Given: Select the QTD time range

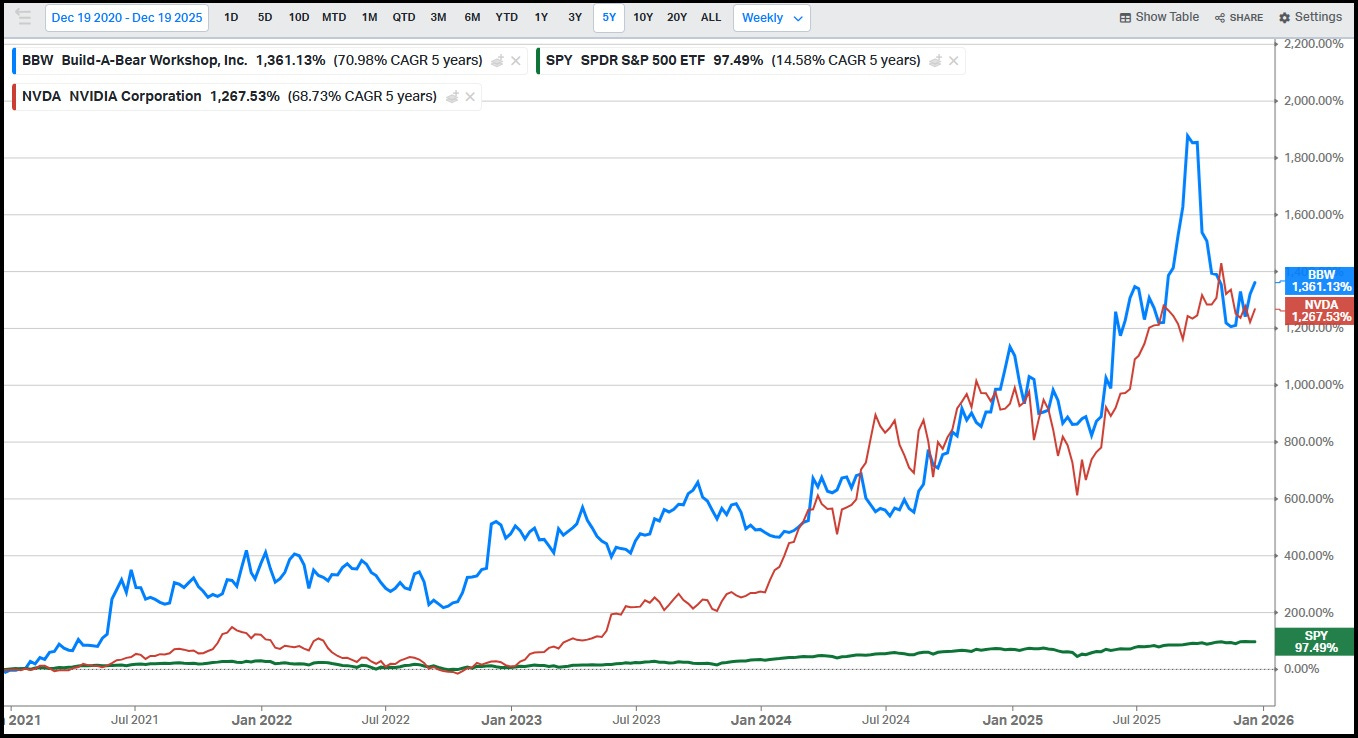Looking at the screenshot, I should [x=404, y=18].
